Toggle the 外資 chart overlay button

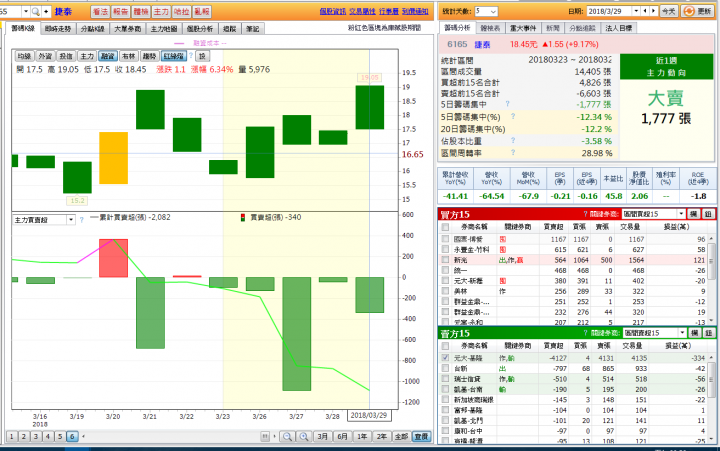(x=45, y=56)
